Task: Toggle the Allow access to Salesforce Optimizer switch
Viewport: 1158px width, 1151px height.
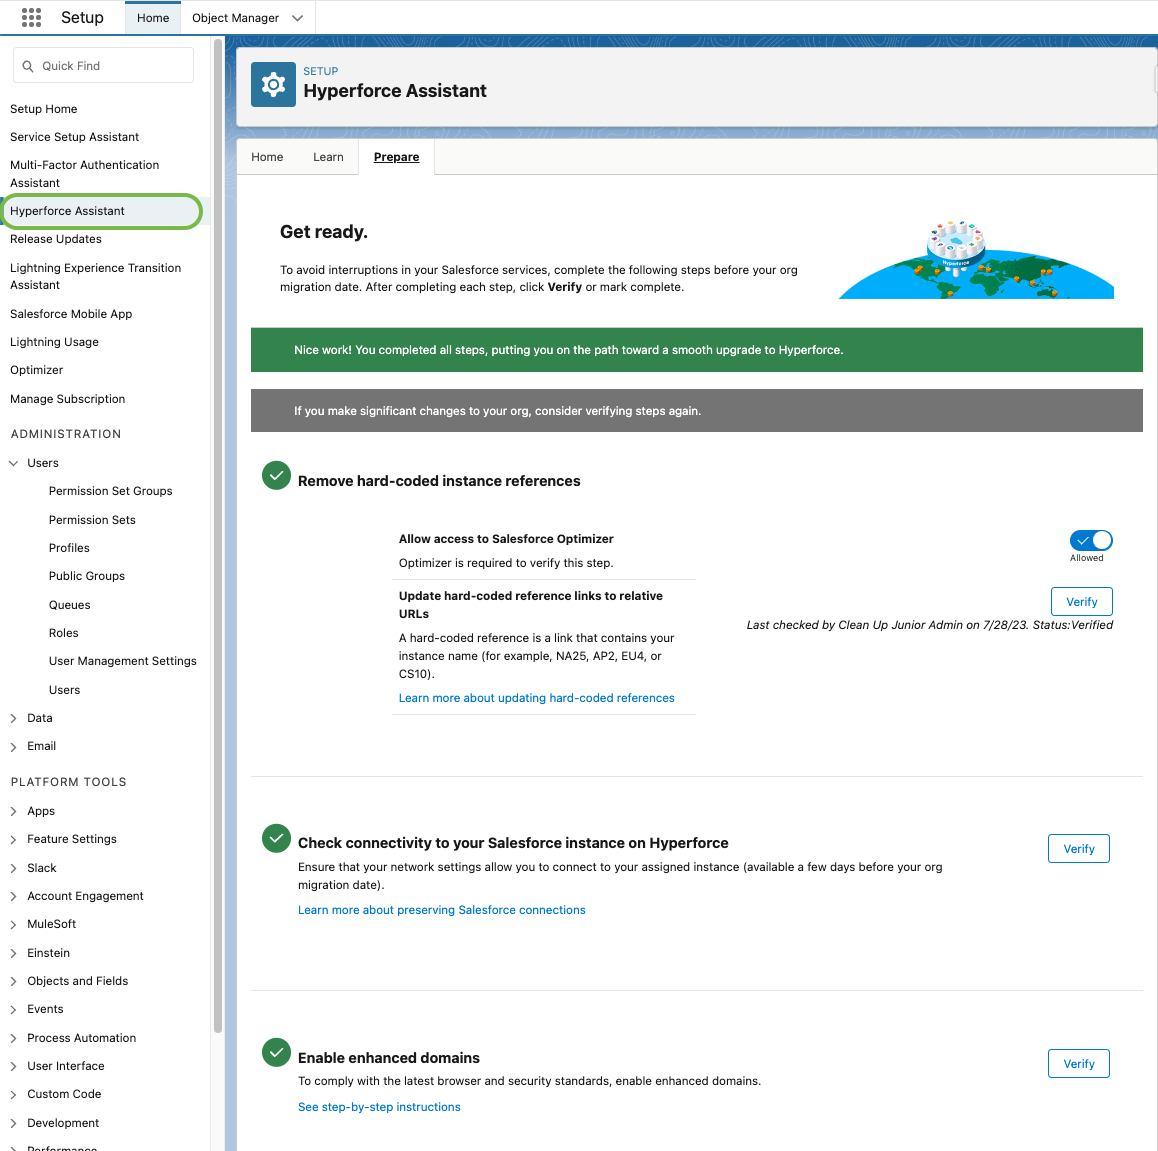Action: (1091, 540)
